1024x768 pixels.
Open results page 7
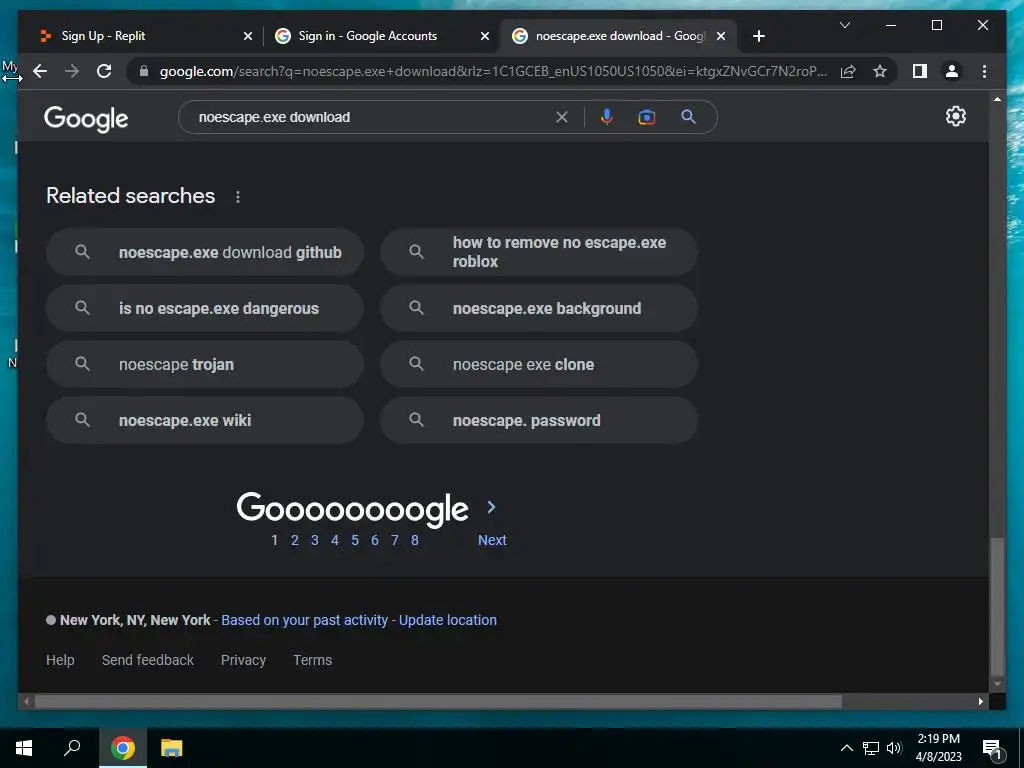click(394, 540)
